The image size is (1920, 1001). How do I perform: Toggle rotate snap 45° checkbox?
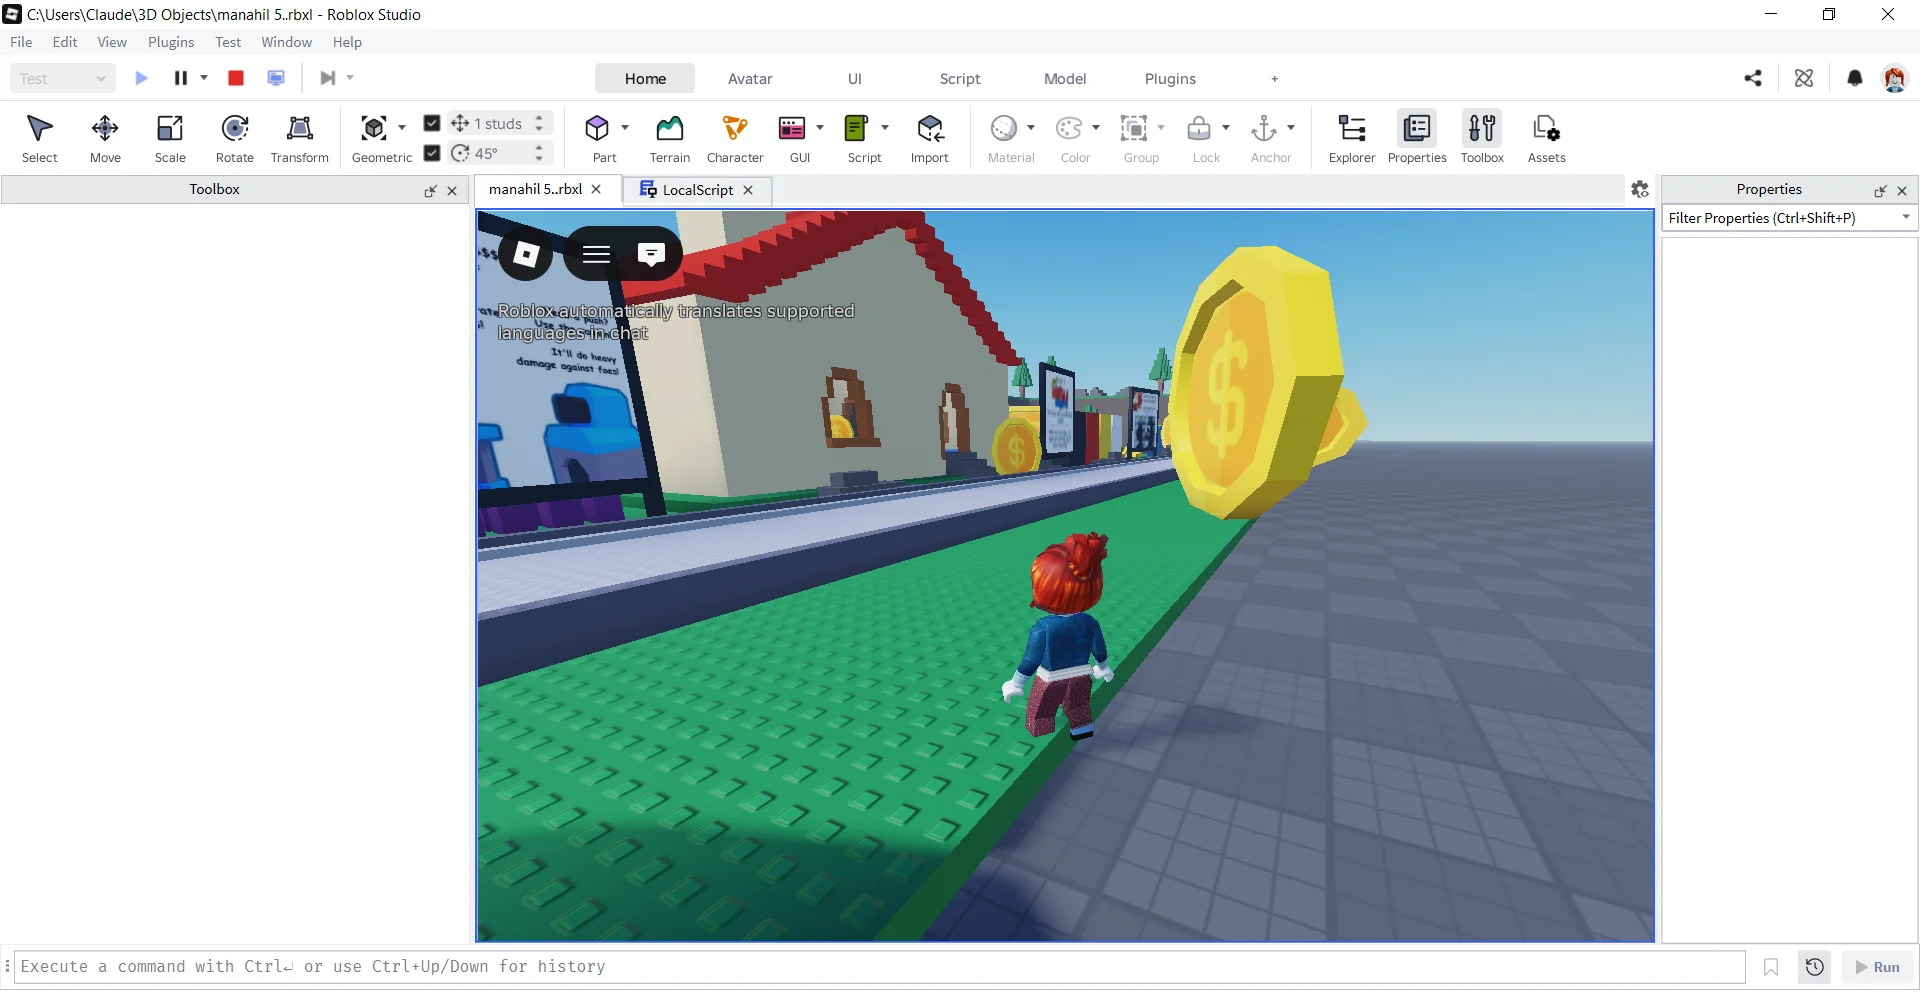click(x=432, y=153)
